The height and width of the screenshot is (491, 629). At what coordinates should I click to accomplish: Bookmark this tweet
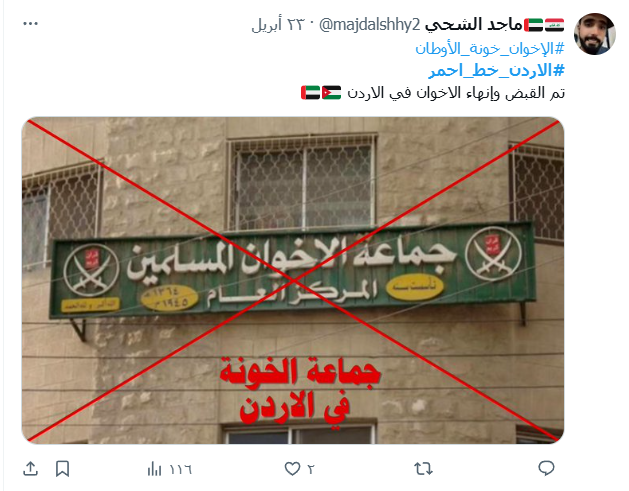(x=63, y=469)
